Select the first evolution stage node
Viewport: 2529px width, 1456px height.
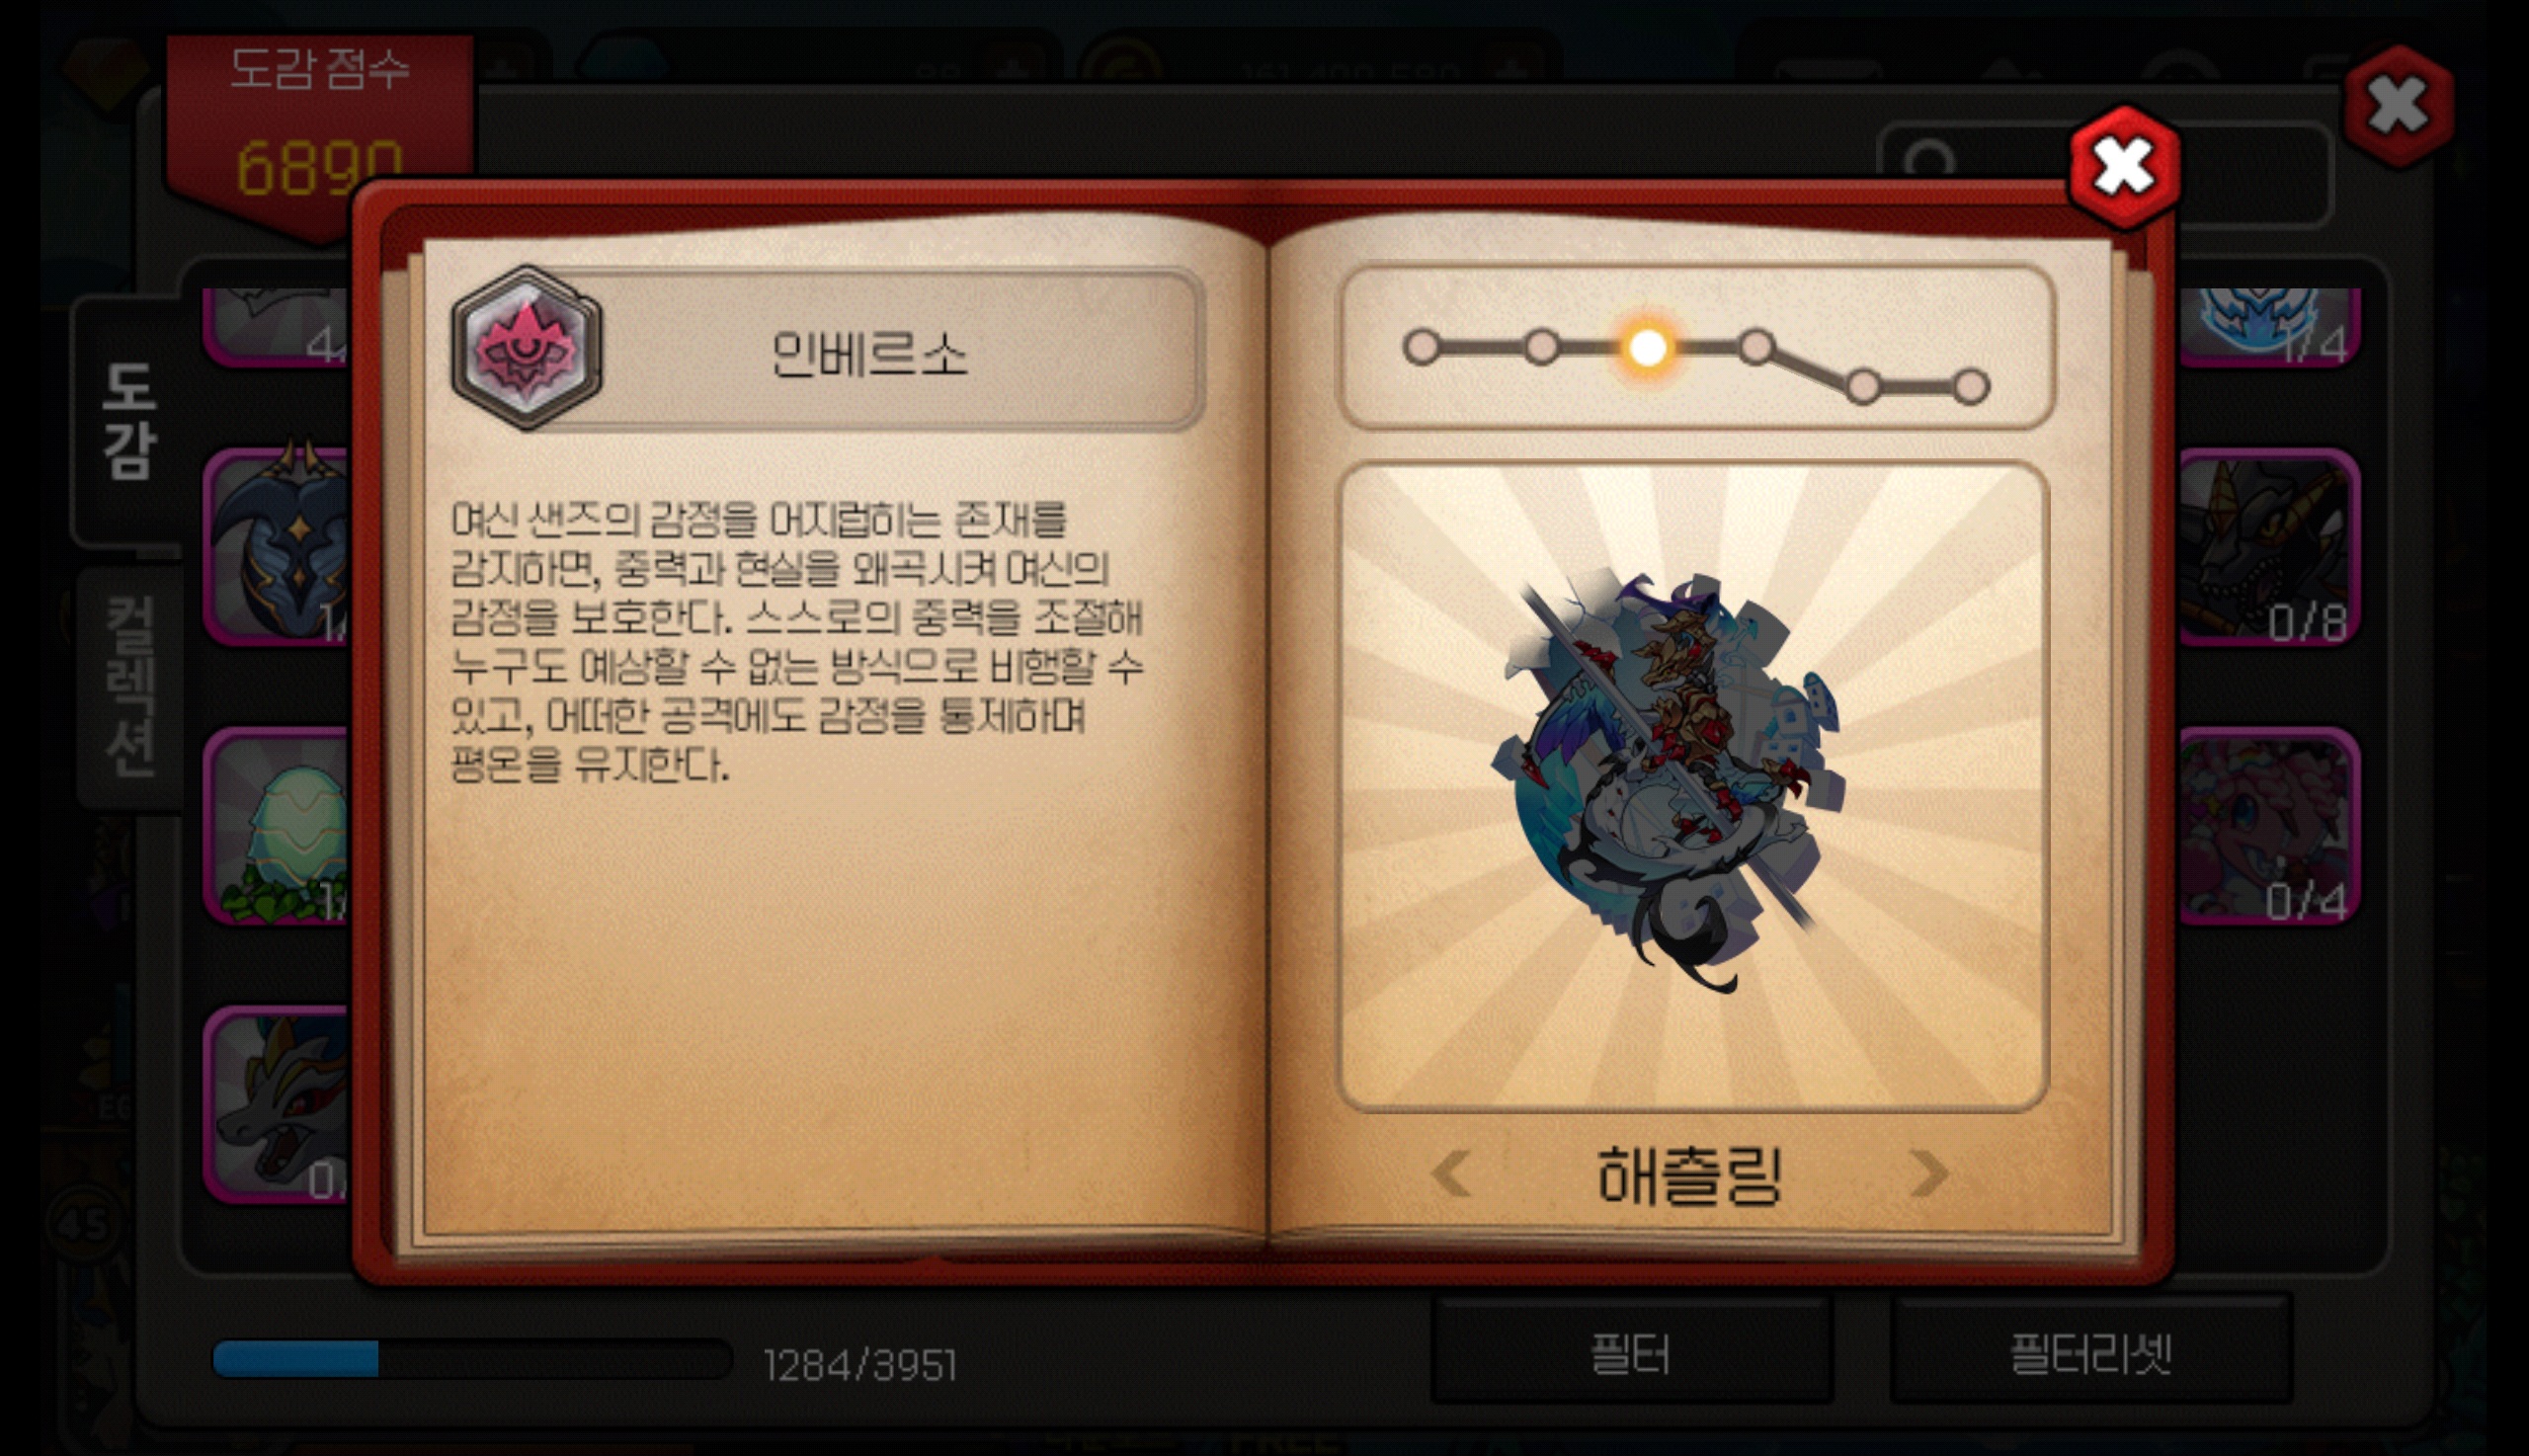(1422, 347)
